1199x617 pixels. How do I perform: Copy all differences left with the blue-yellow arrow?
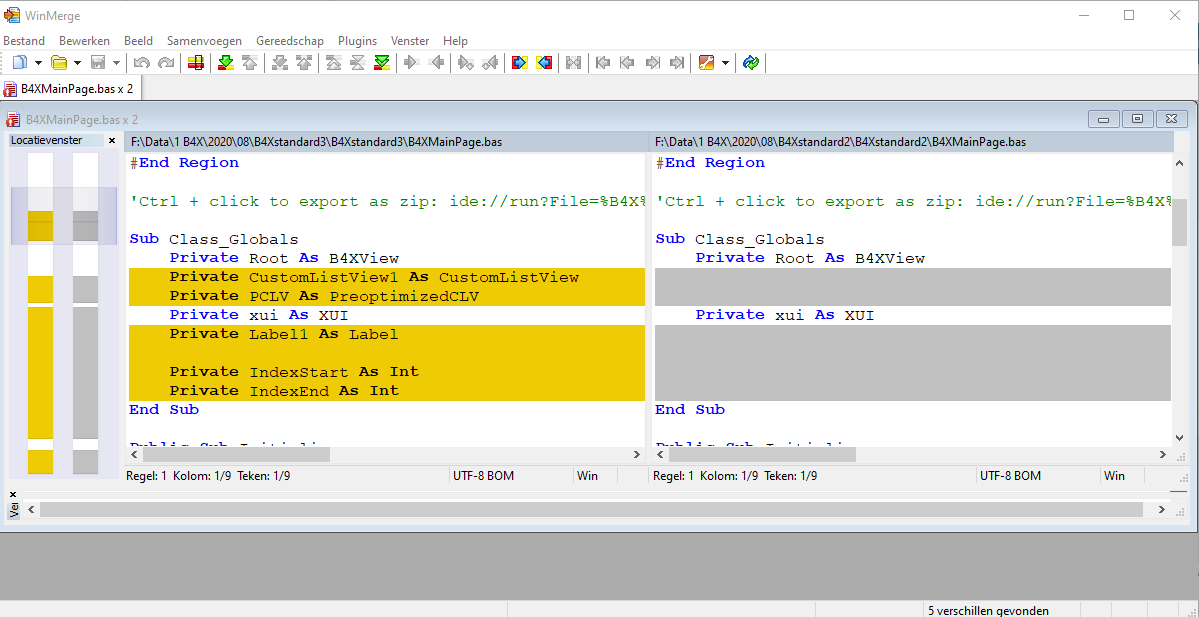[x=544, y=63]
